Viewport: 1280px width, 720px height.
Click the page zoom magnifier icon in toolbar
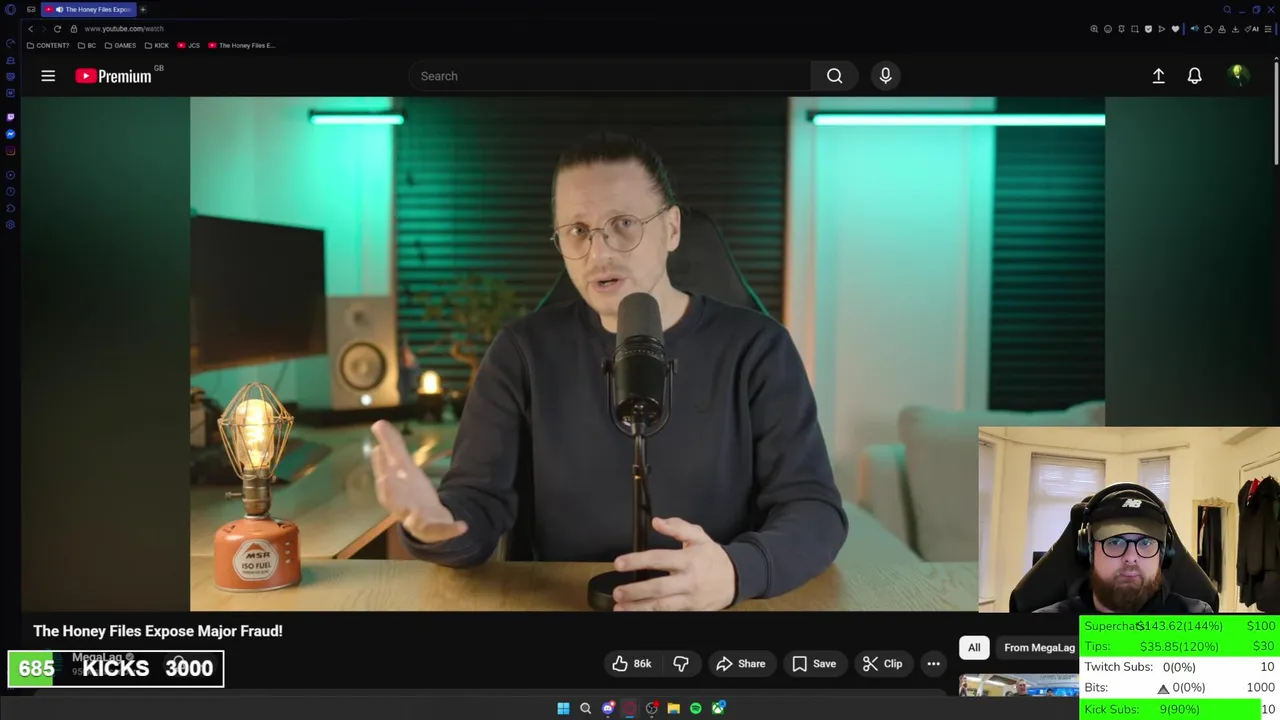(1094, 29)
